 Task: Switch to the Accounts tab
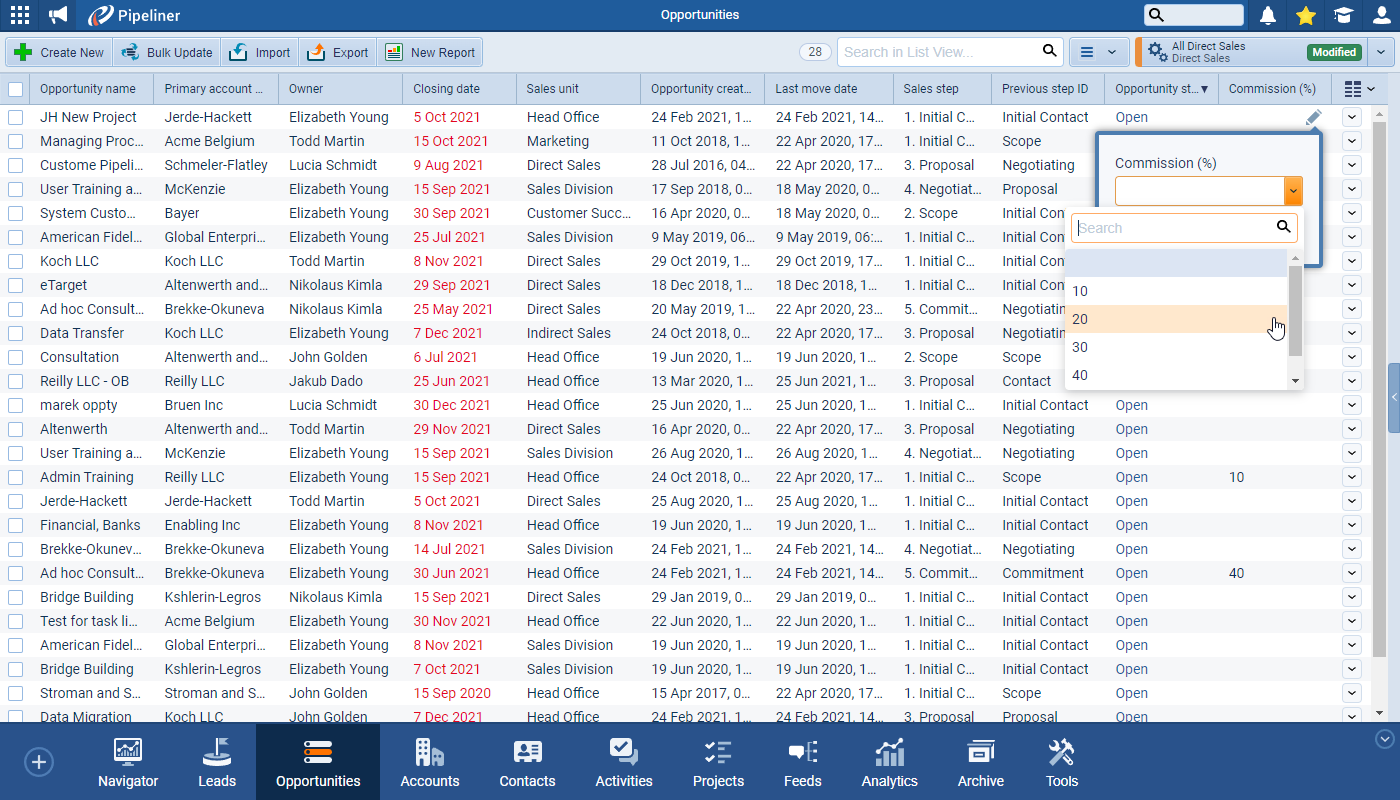pos(429,762)
